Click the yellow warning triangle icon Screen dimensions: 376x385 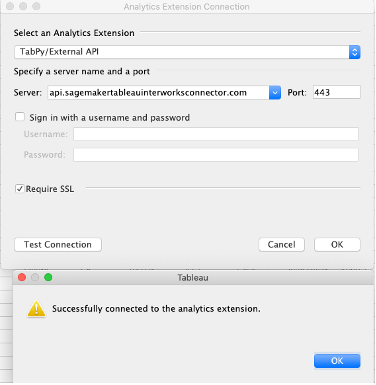(36, 308)
